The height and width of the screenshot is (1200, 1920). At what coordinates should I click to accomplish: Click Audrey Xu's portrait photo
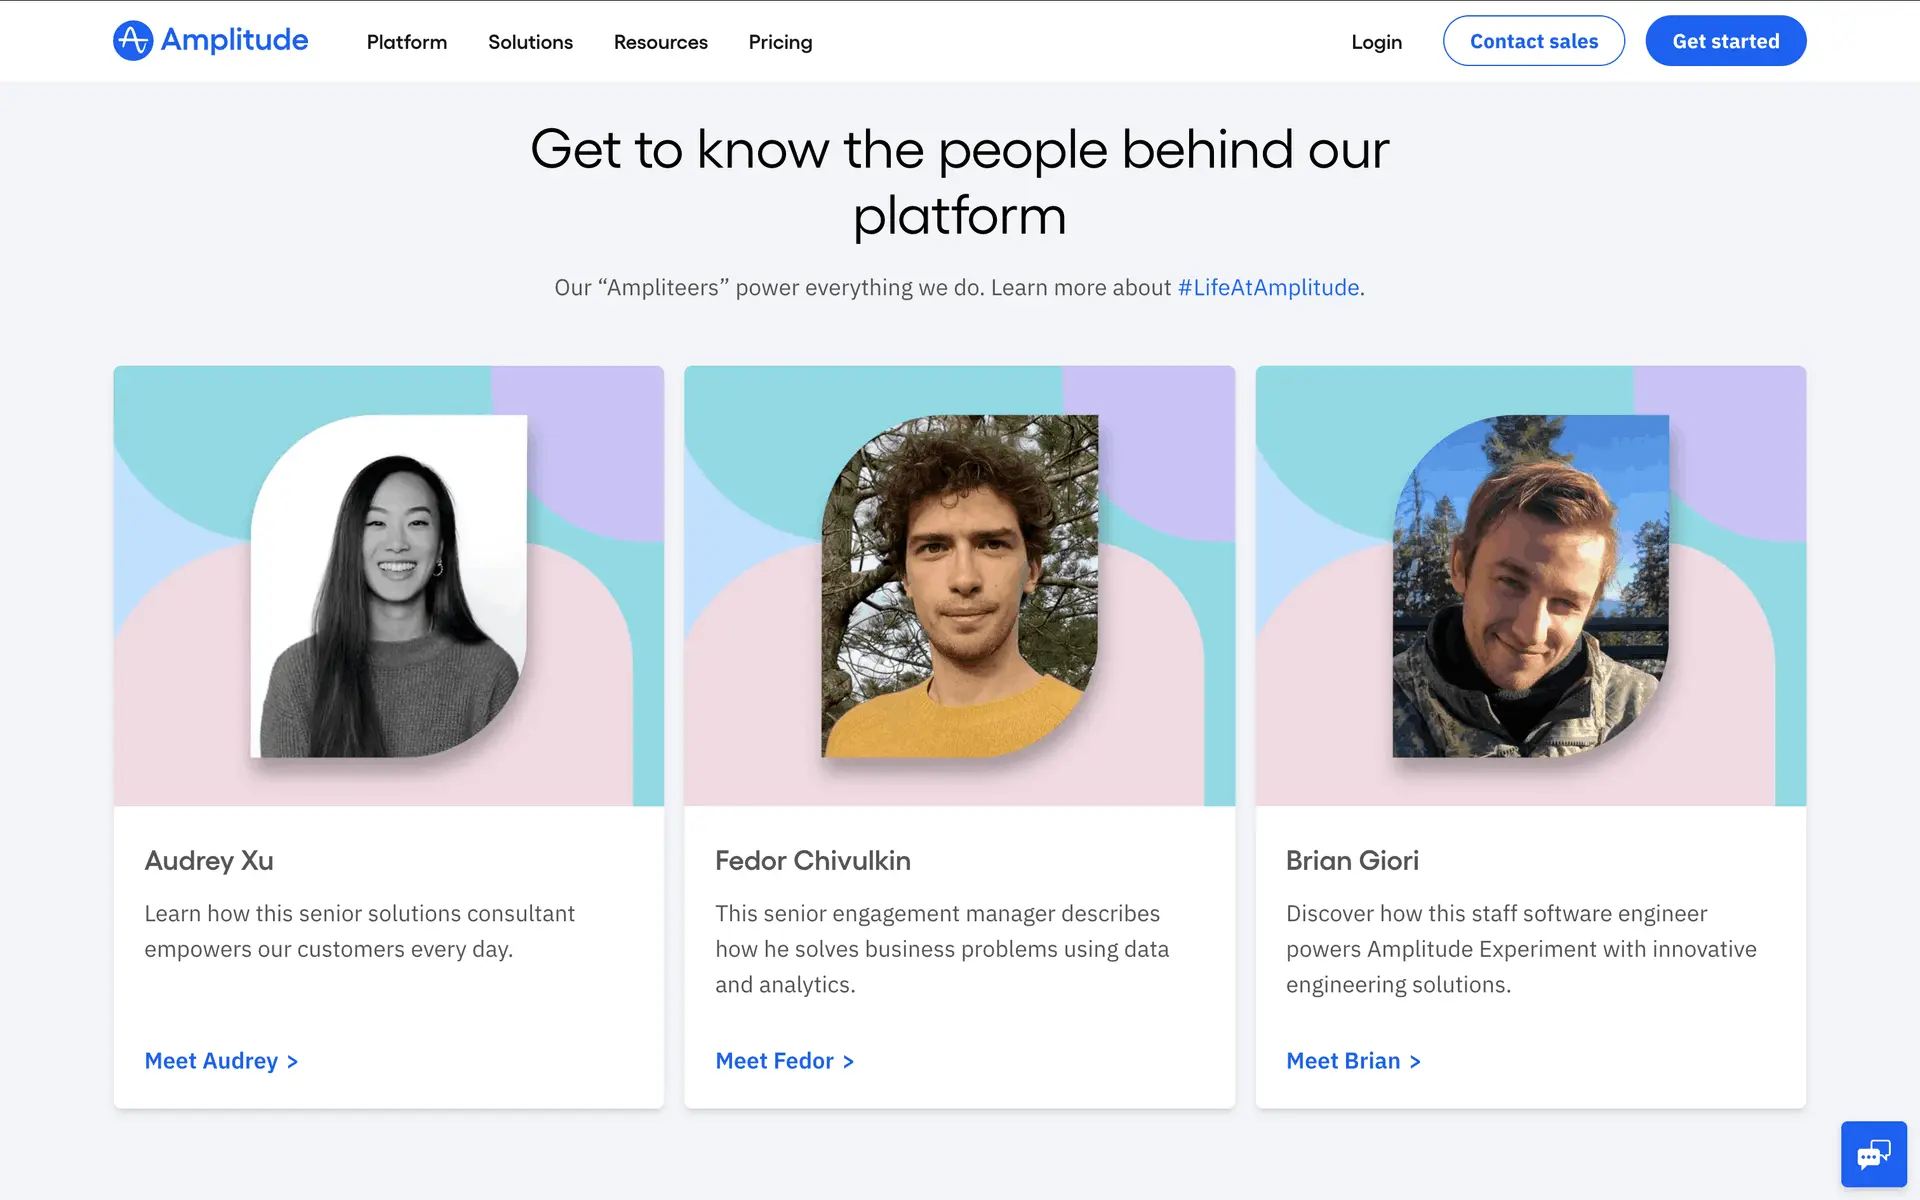tap(389, 586)
